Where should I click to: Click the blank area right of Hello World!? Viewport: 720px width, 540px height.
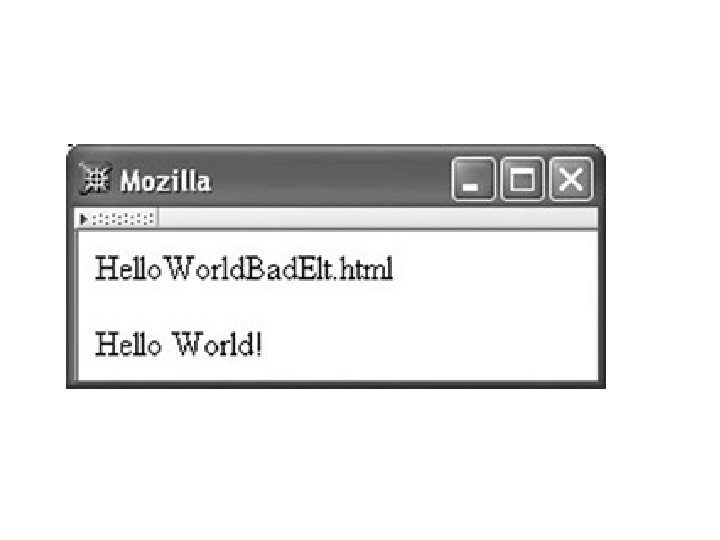(x=427, y=344)
